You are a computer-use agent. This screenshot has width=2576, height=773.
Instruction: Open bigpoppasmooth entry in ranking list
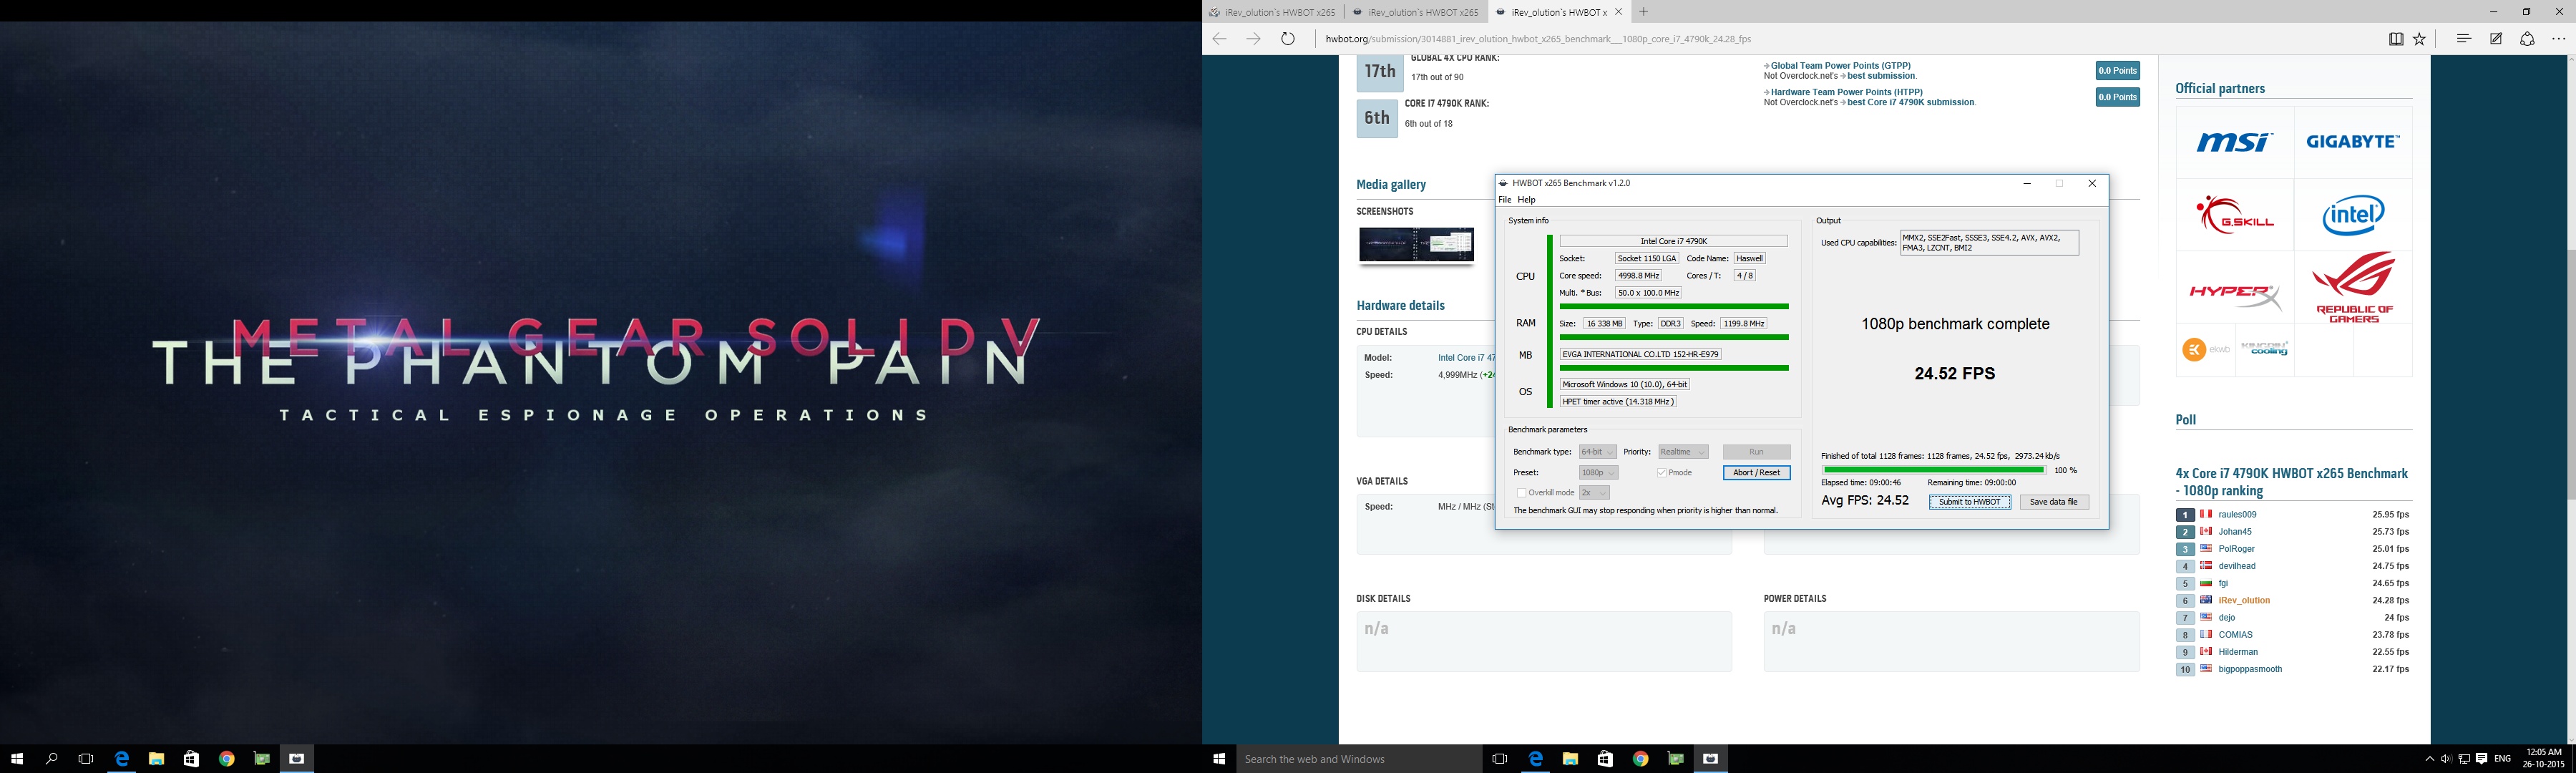pos(2250,669)
